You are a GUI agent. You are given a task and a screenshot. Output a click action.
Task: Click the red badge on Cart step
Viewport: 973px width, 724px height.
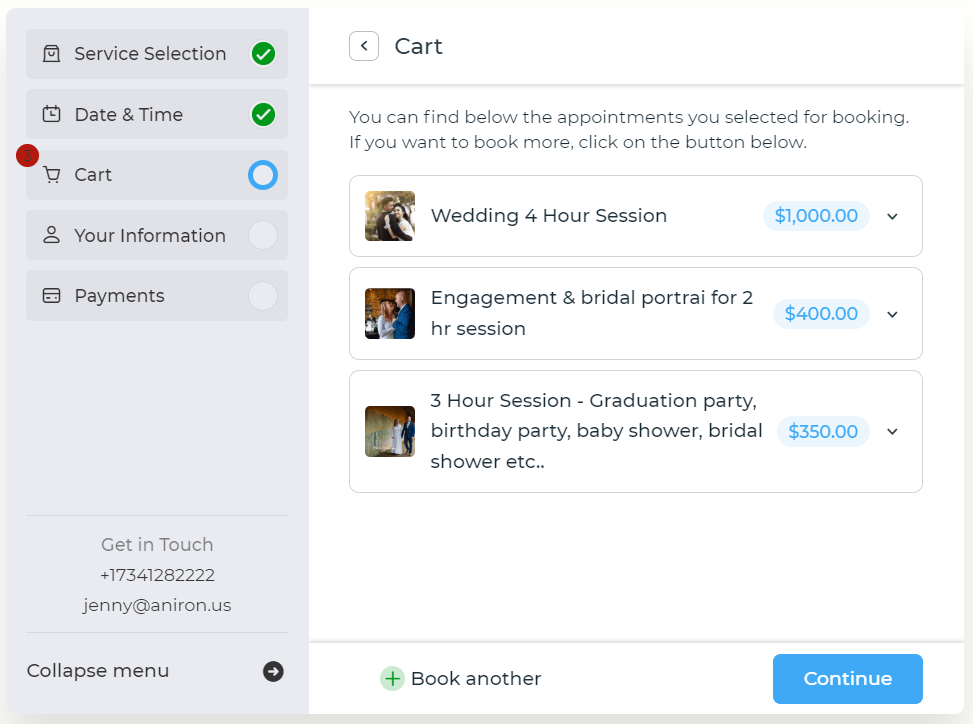(27, 155)
